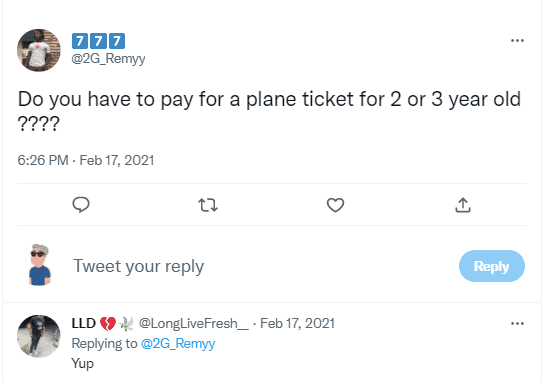Retweet the plane ticket tweet
This screenshot has height=383, width=550.
(x=208, y=205)
